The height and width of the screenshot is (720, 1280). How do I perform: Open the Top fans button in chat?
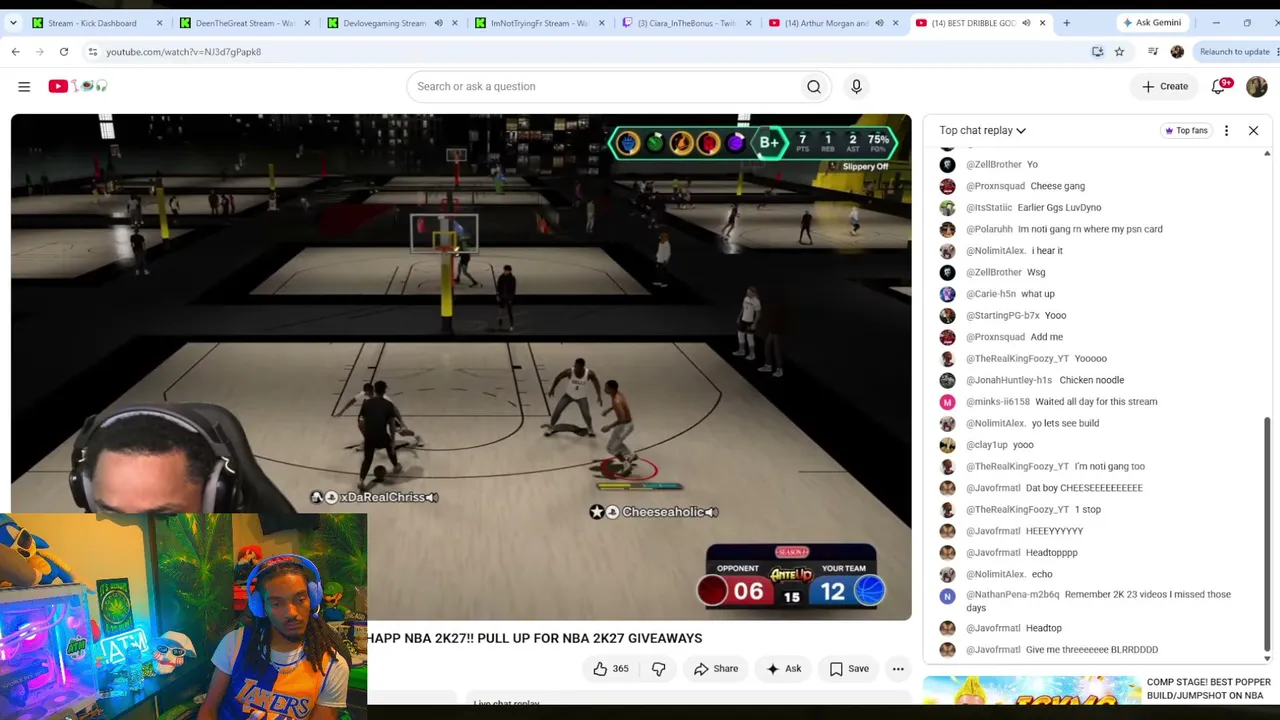1186,130
